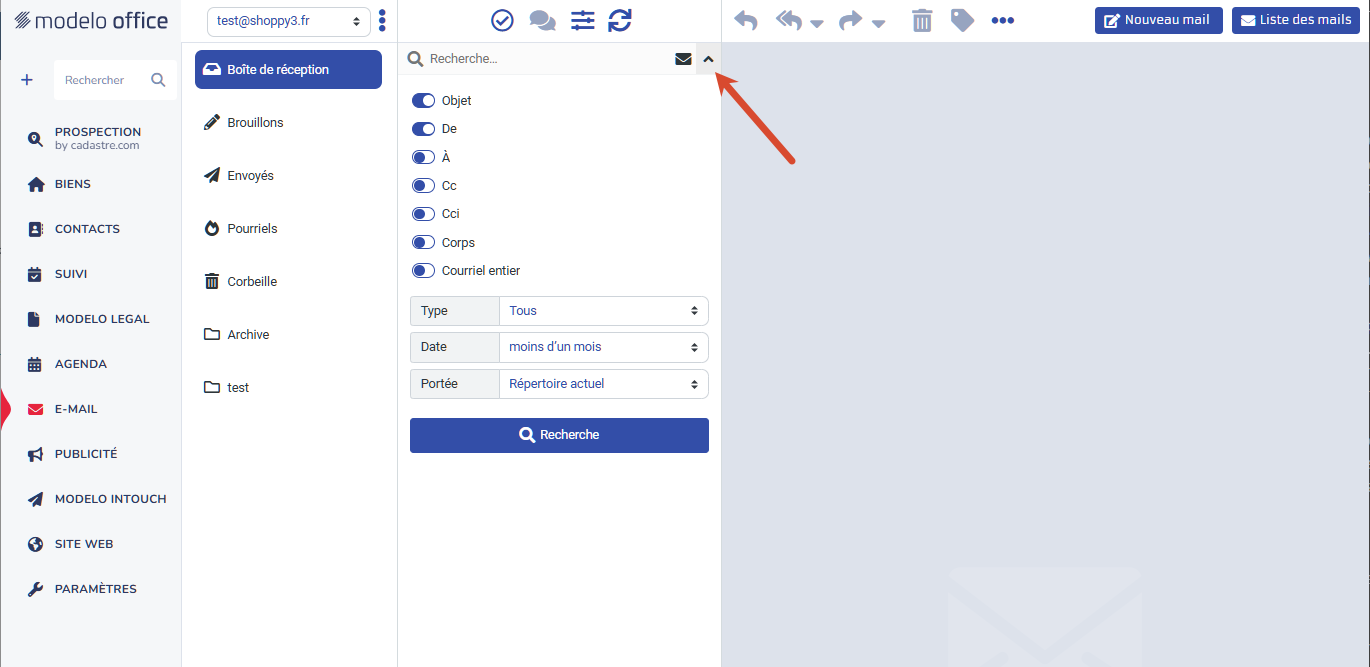Click the mail Recherche... search field

pos(548,59)
